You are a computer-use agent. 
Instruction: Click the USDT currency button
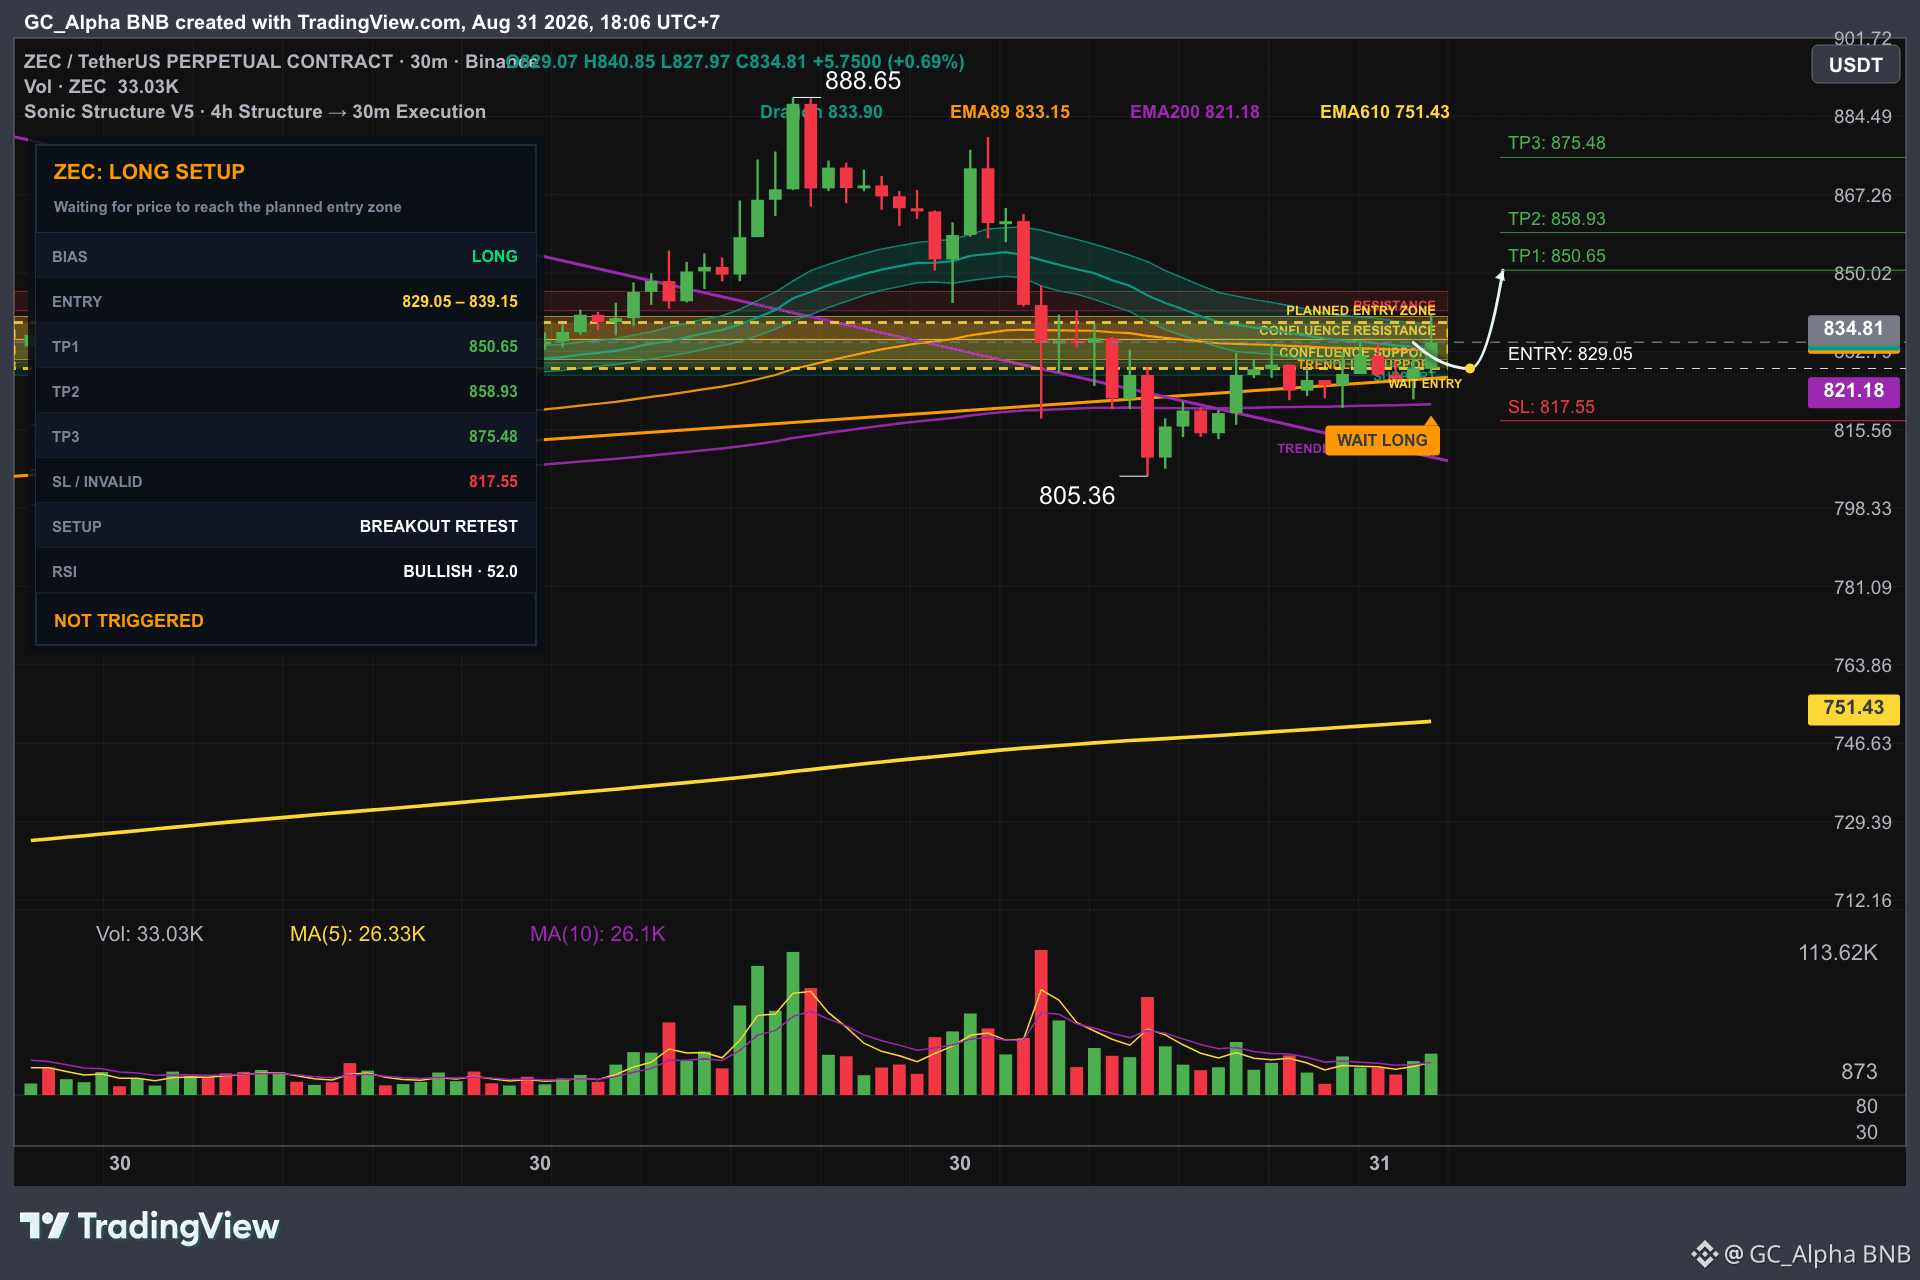[x=1855, y=65]
